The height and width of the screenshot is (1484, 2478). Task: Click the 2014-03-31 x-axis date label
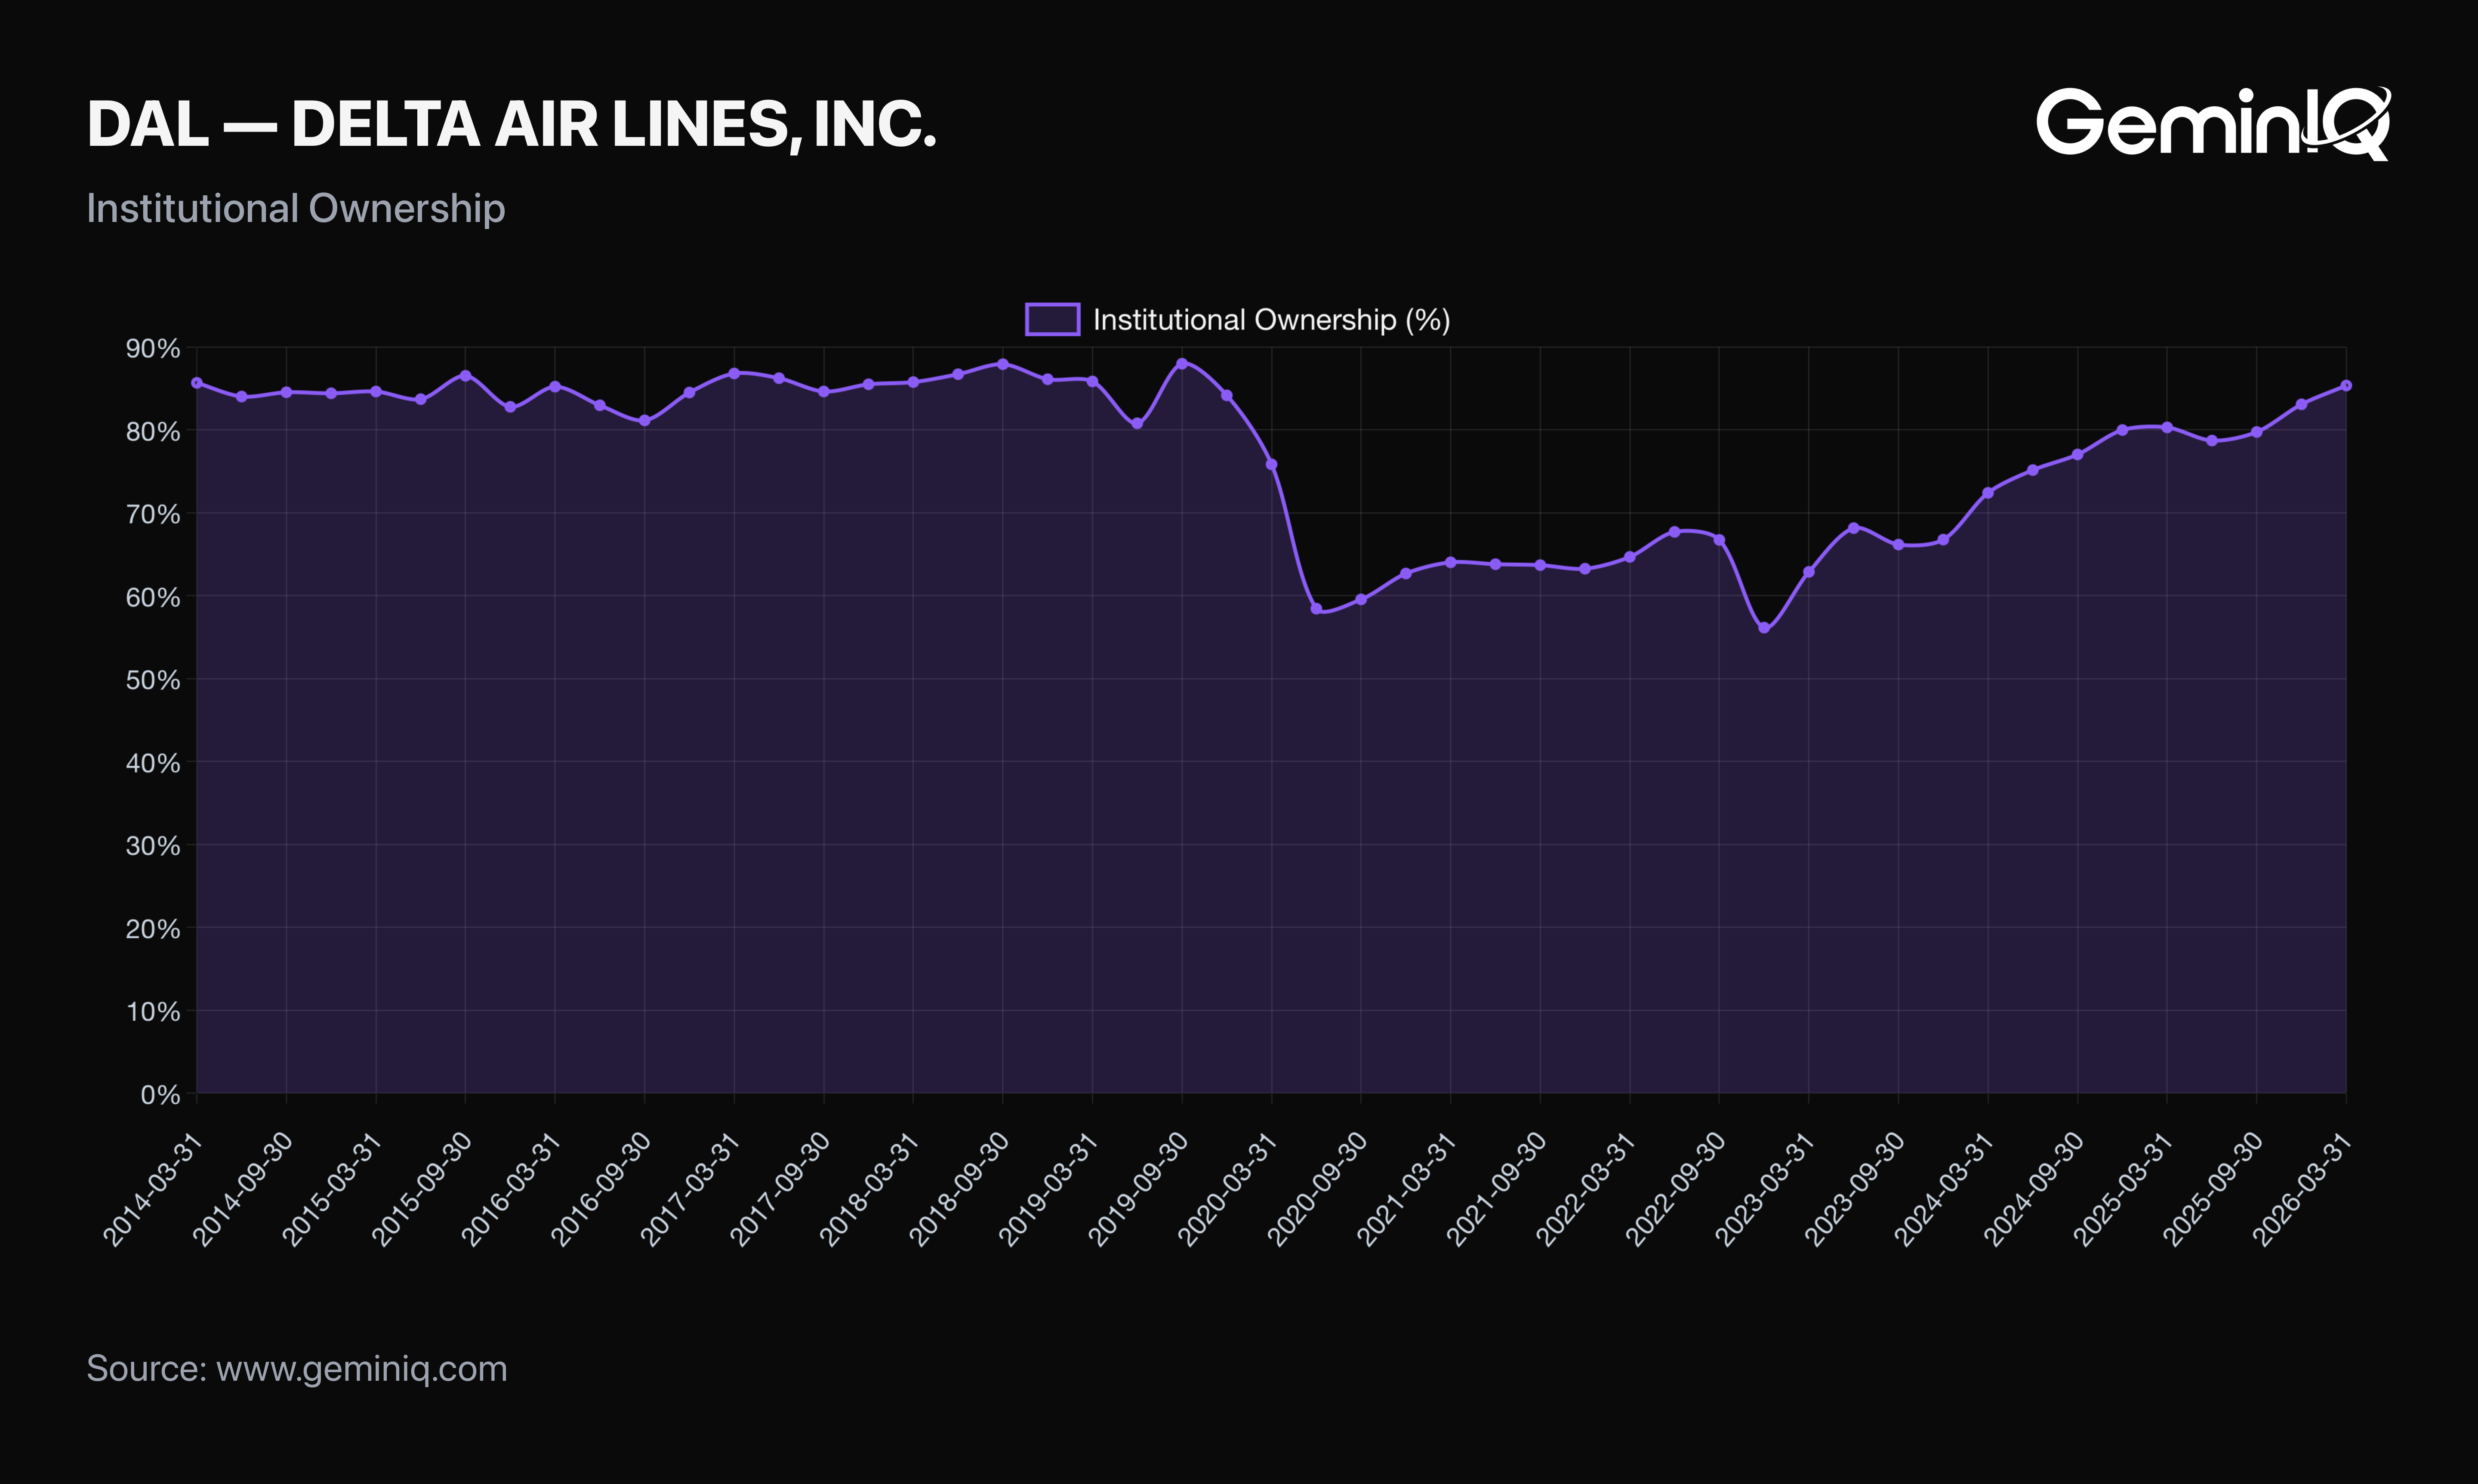pyautogui.click(x=153, y=1189)
